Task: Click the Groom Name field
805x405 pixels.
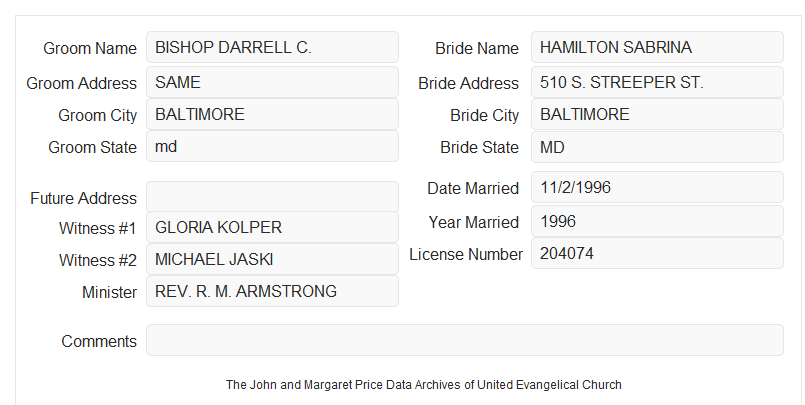Action: pos(272,47)
